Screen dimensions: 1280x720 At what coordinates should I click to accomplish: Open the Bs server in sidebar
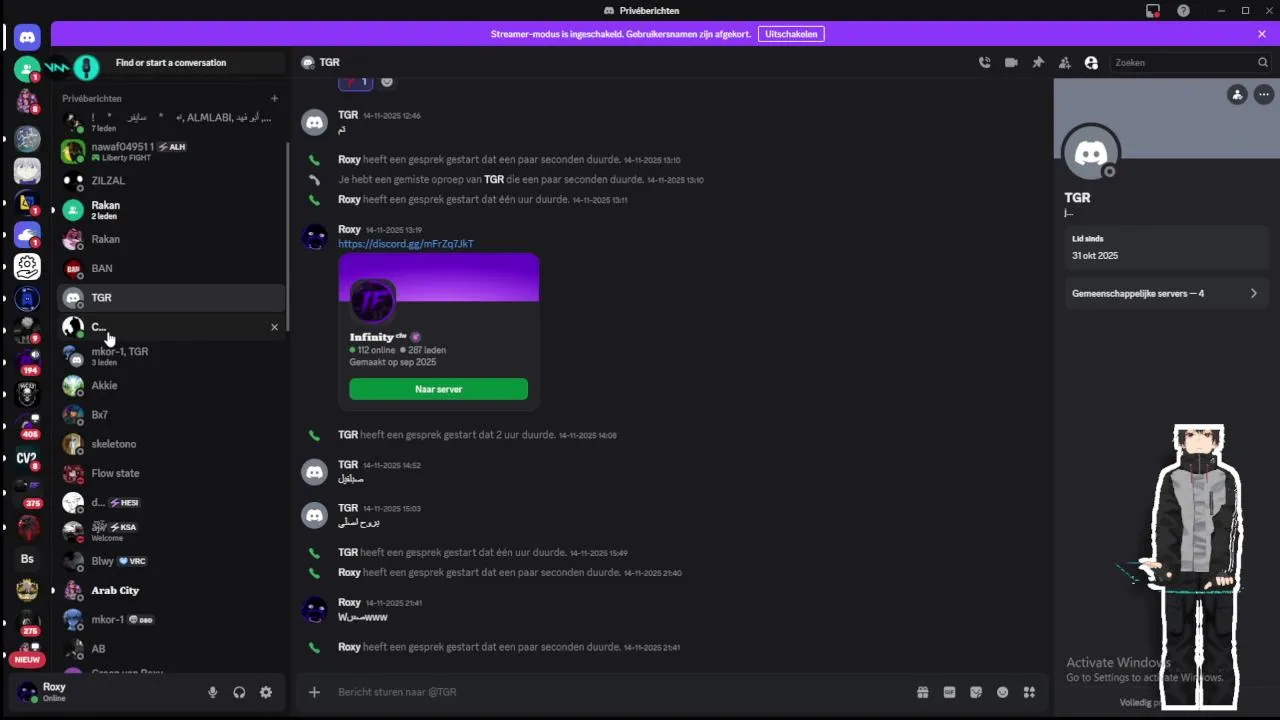[27, 559]
